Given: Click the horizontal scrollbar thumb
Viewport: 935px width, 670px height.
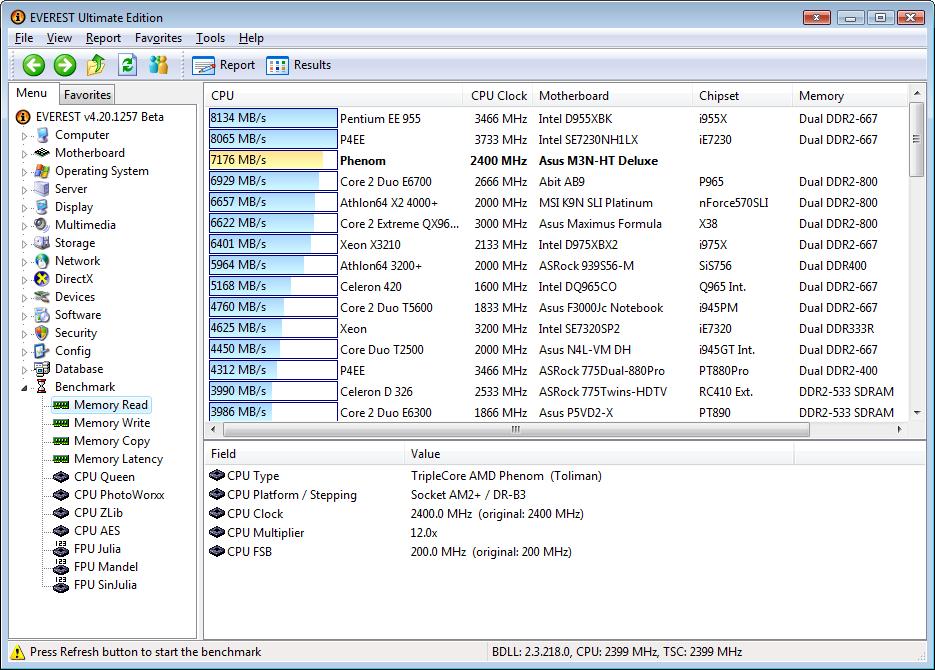Looking at the screenshot, I should [x=516, y=429].
